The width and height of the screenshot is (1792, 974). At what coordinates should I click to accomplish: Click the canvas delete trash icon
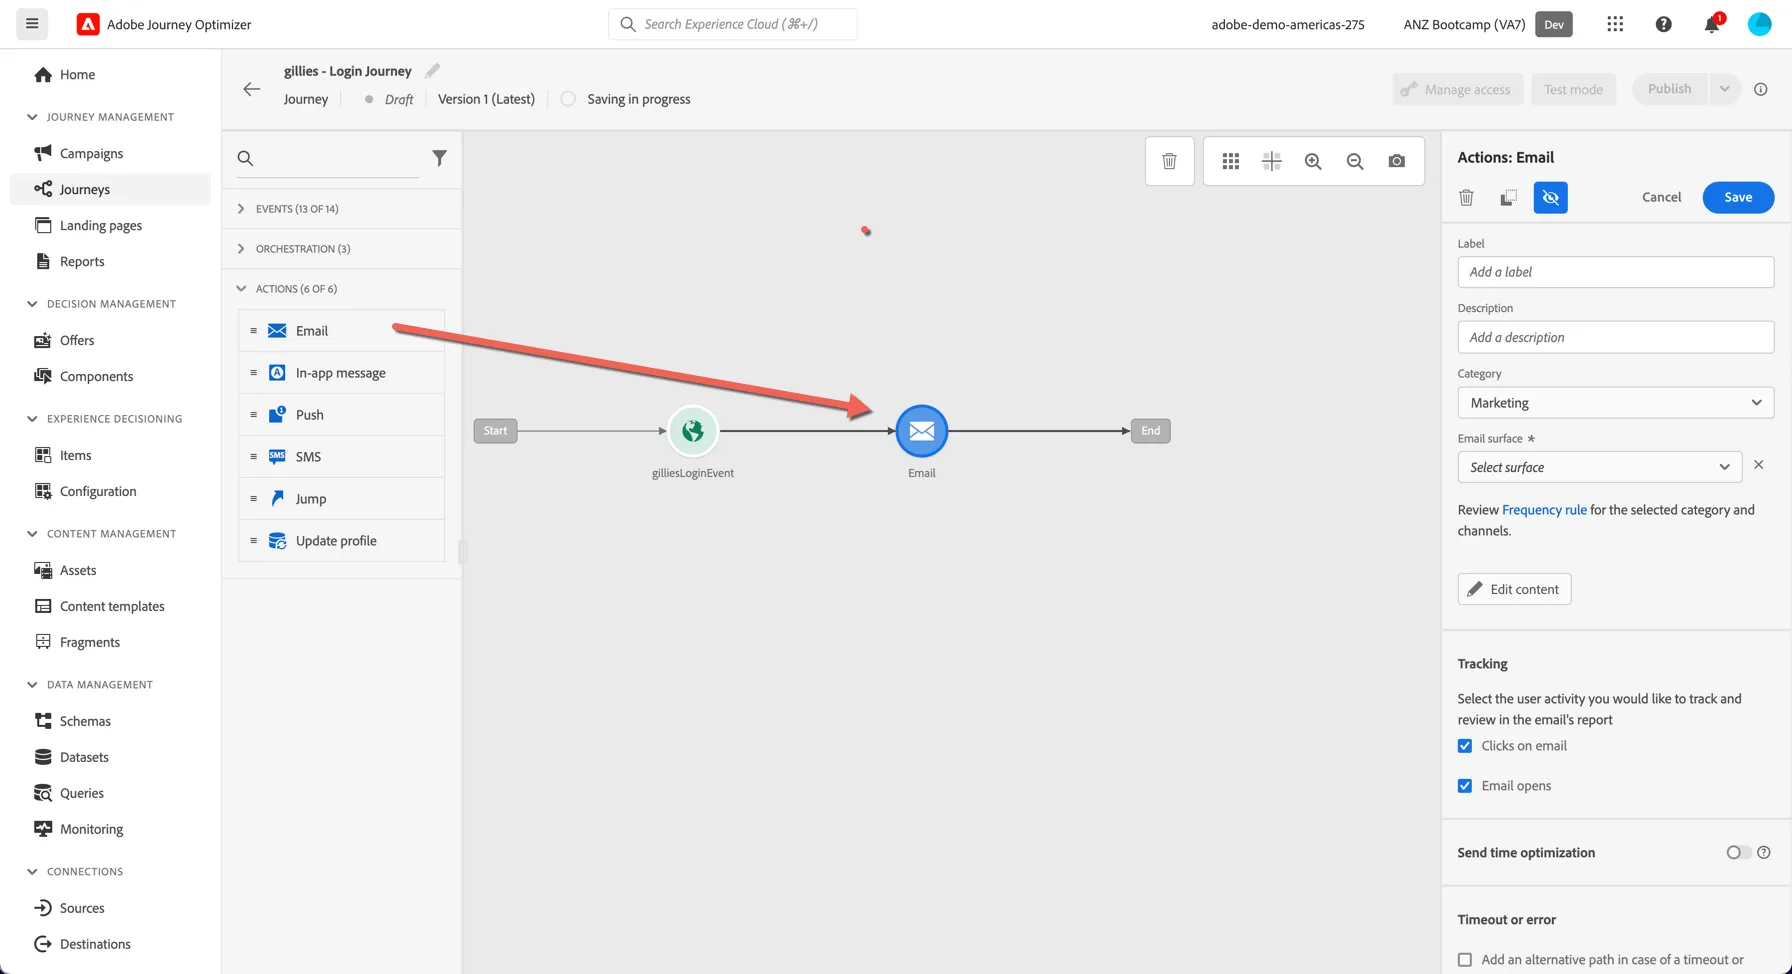[x=1169, y=161]
